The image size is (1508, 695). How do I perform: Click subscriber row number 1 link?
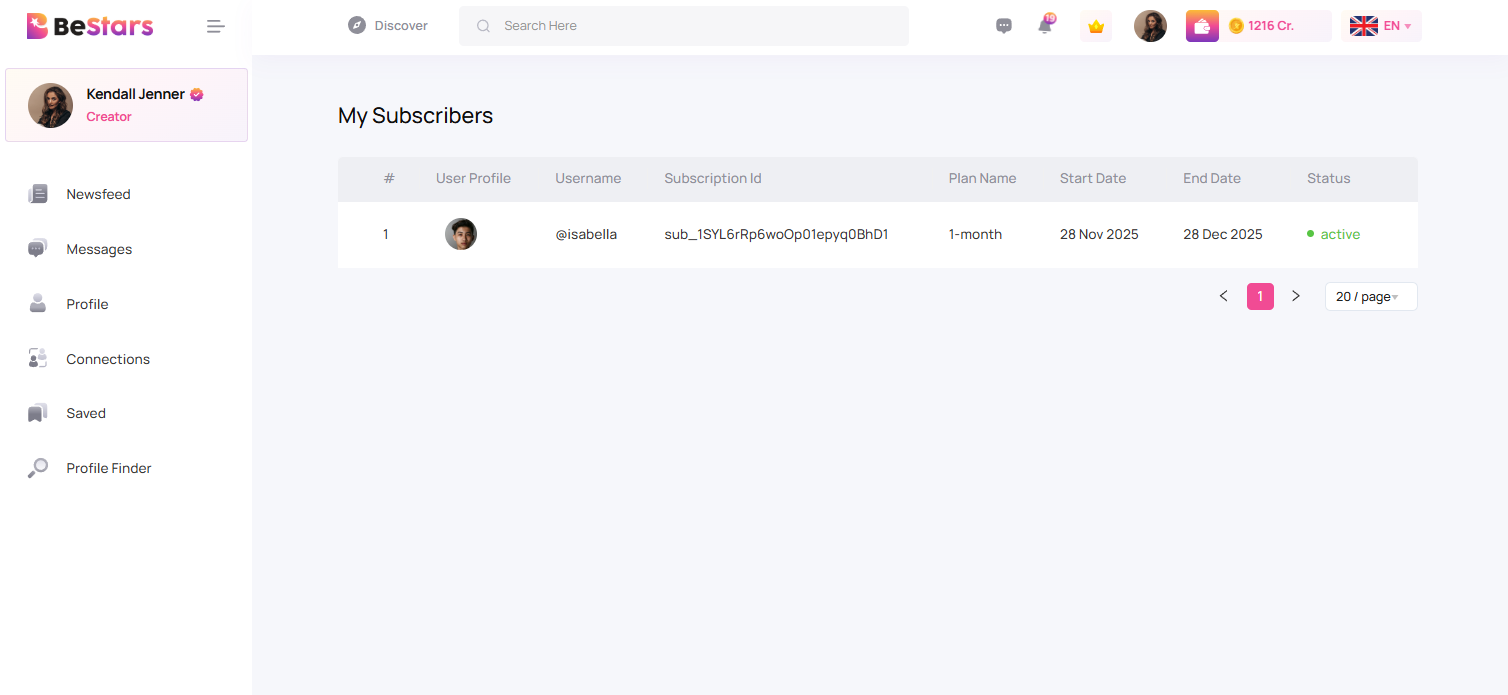click(x=386, y=234)
